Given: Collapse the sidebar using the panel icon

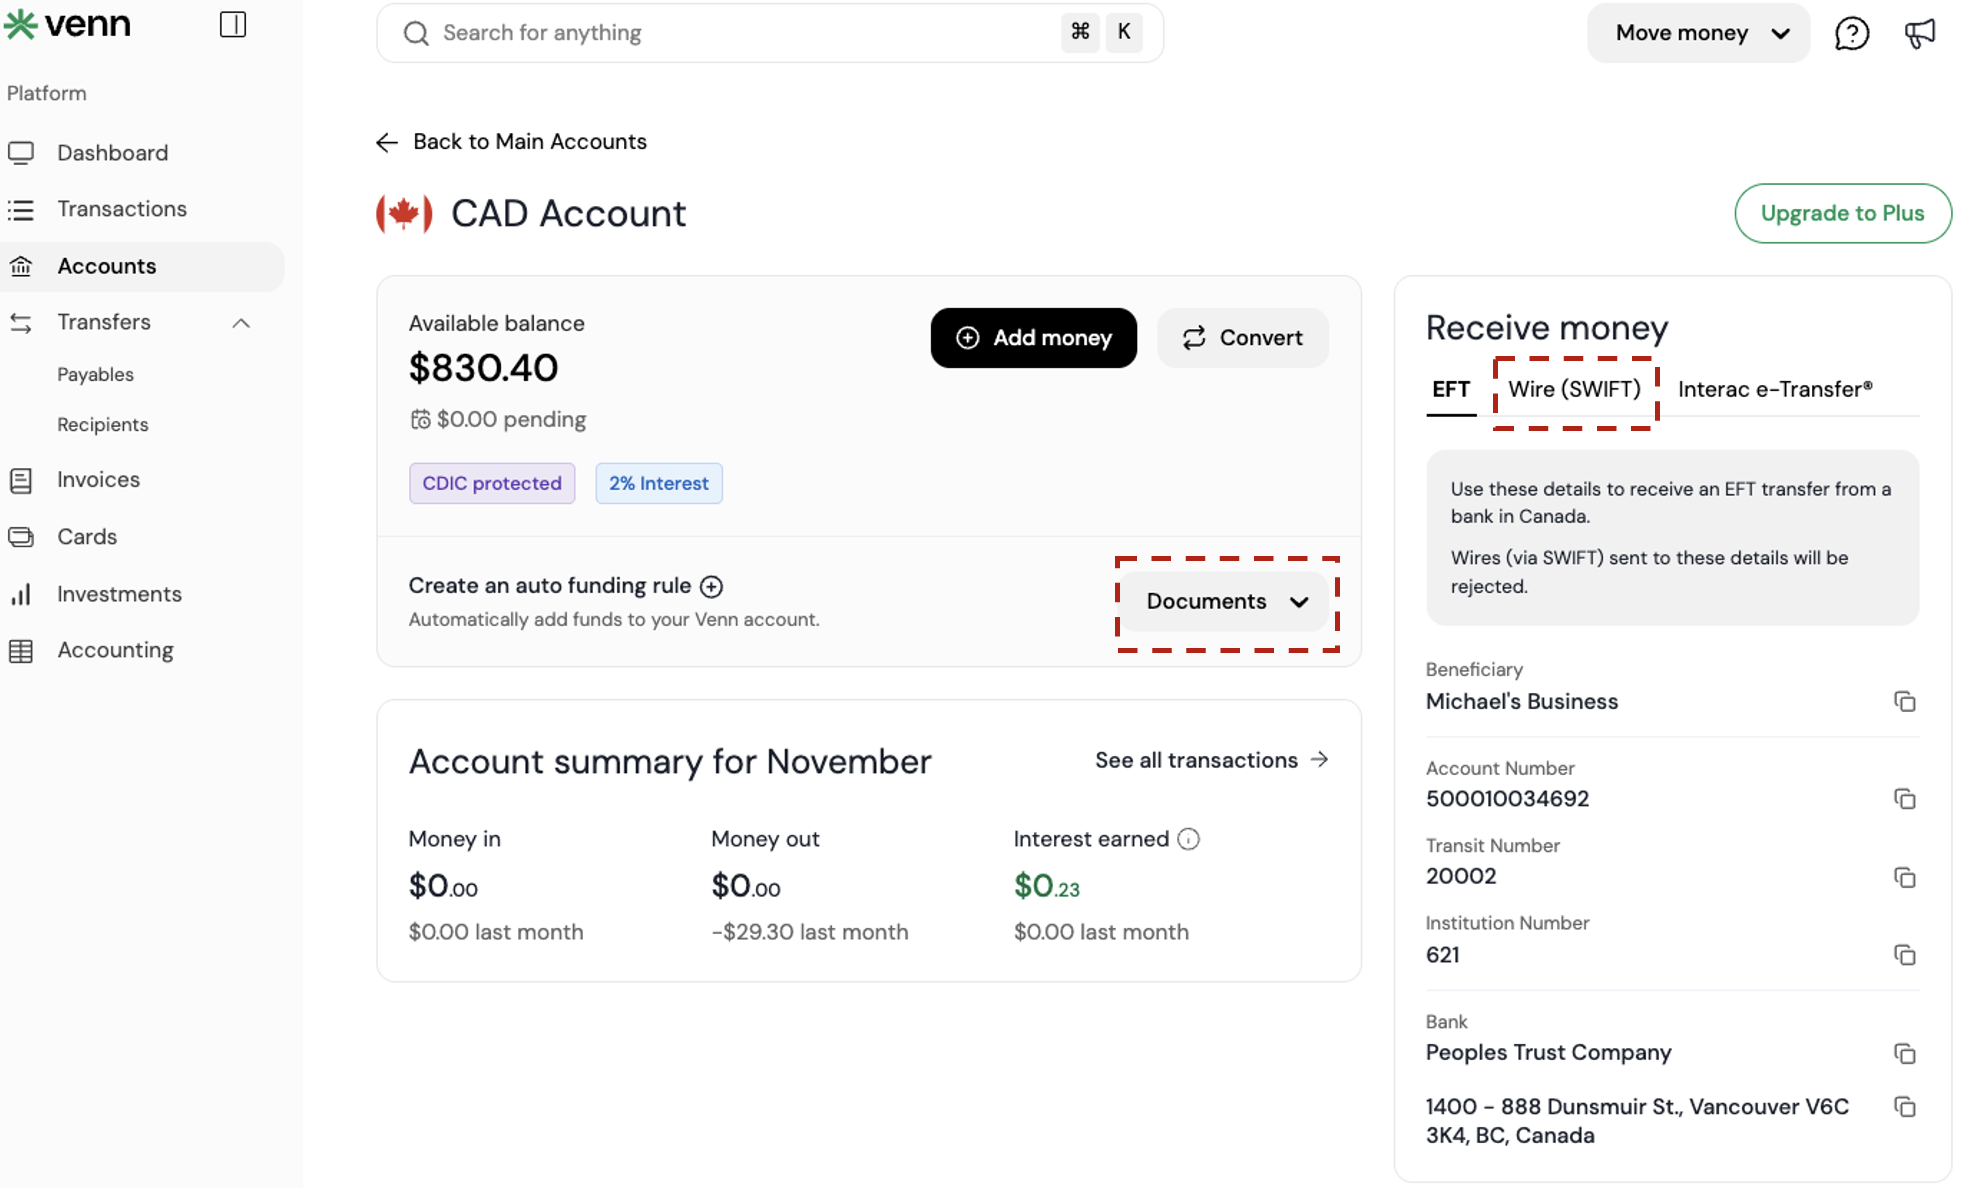Looking at the screenshot, I should (x=232, y=24).
